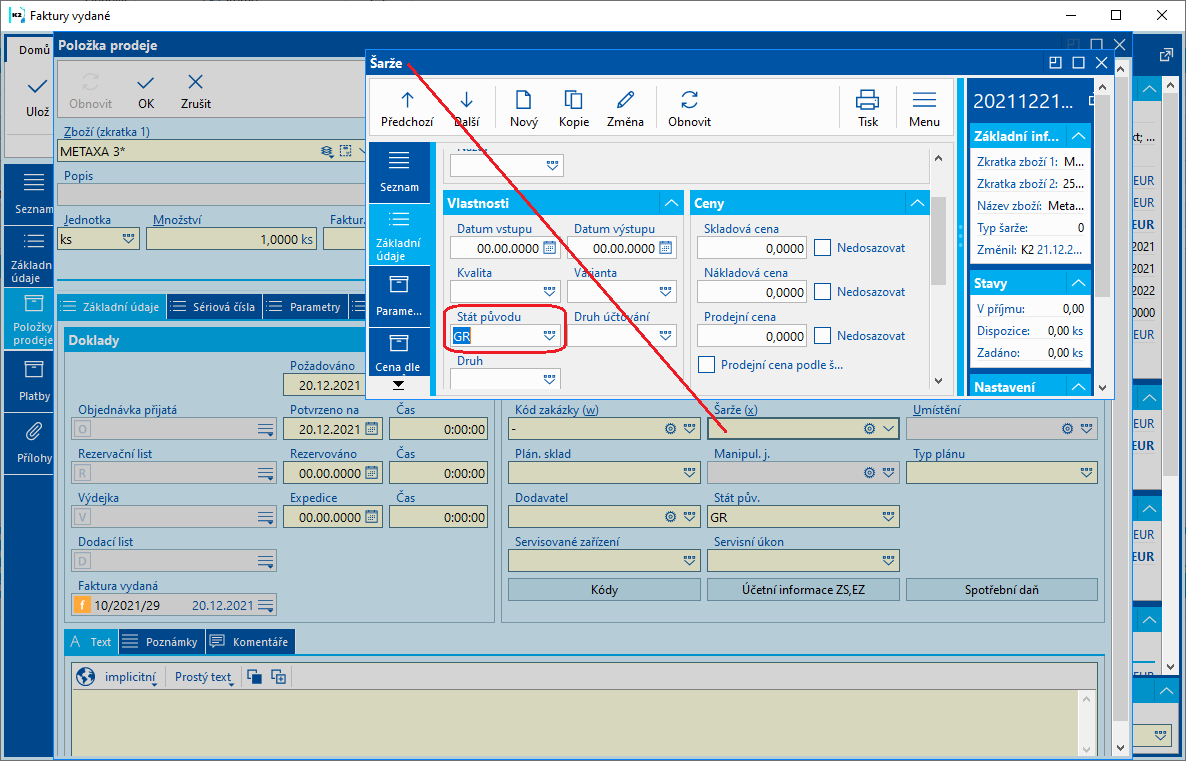Enable Prodejní cena podle š... checkbox
This screenshot has height=761, width=1186.
[706, 365]
